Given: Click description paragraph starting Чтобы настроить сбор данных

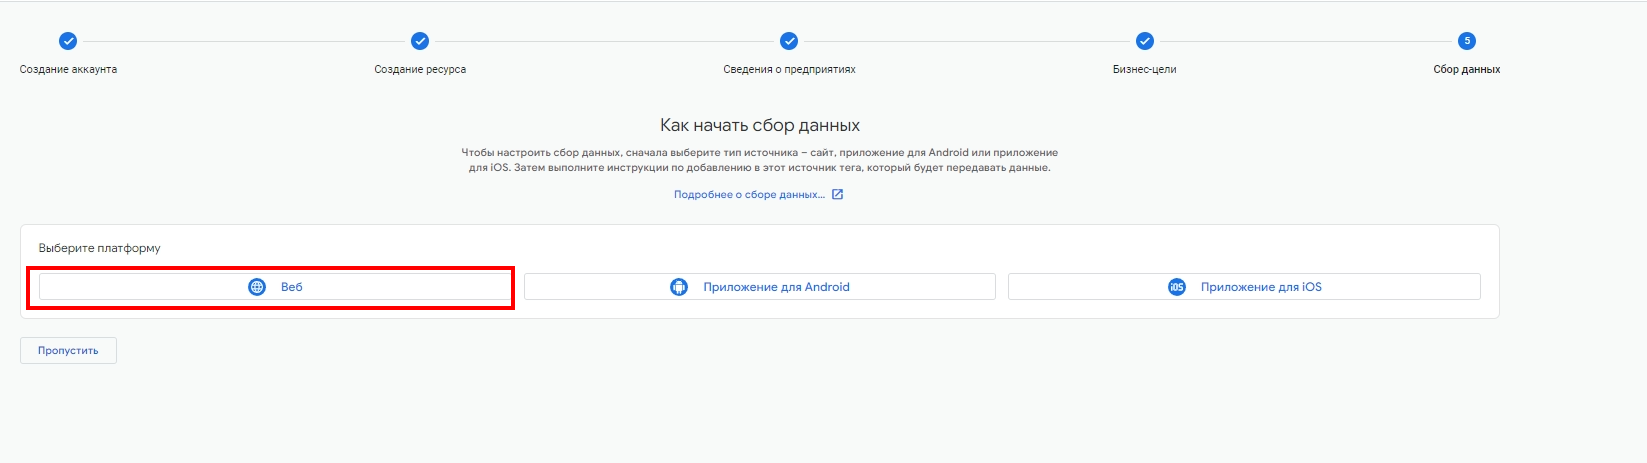Looking at the screenshot, I should pos(760,160).
